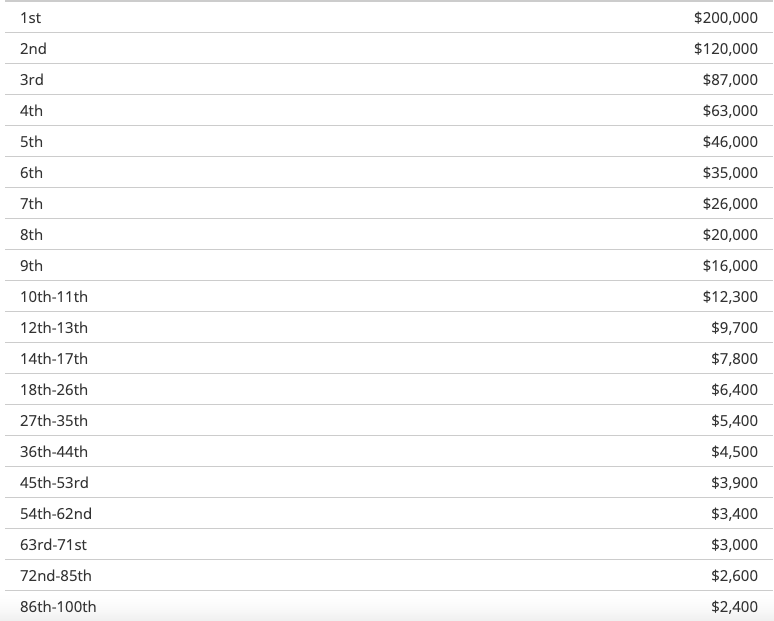Click the 45th-53rd place range label

tap(54, 483)
